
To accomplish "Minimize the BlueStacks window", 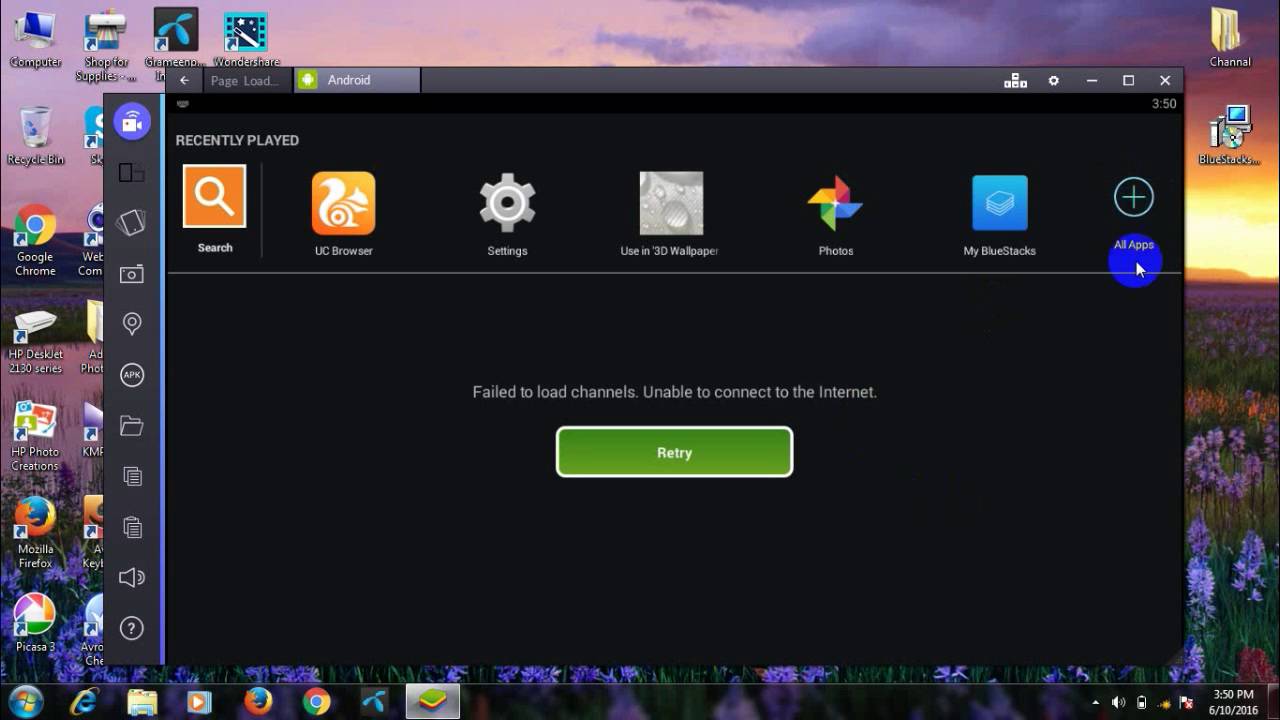I will pos(1092,81).
